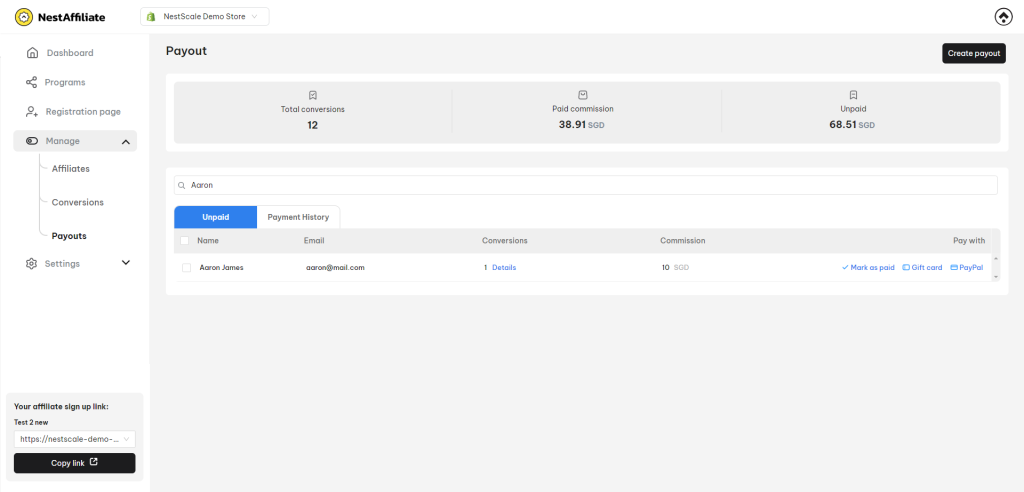
Task: Click the paid commission value 38.91 SGD
Action: point(582,124)
